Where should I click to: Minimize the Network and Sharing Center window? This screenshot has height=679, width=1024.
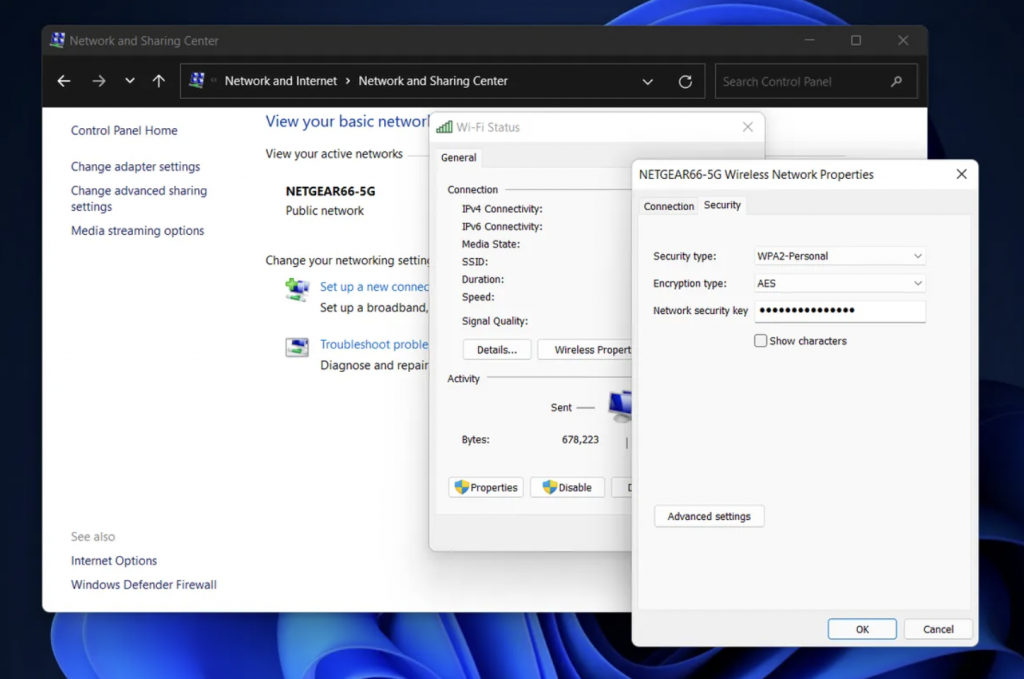pyautogui.click(x=810, y=40)
